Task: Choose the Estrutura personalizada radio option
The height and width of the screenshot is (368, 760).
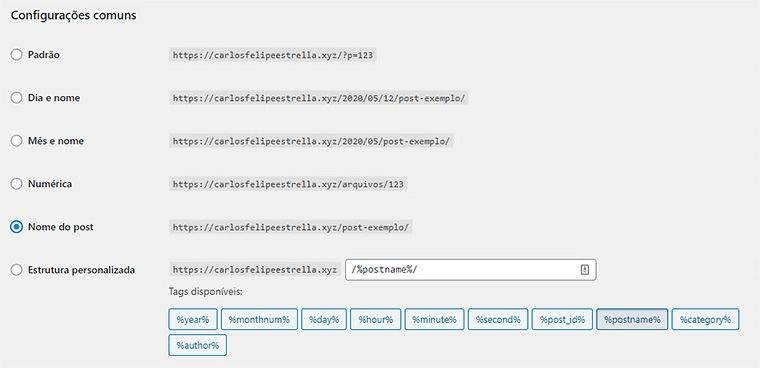Action: tap(16, 270)
